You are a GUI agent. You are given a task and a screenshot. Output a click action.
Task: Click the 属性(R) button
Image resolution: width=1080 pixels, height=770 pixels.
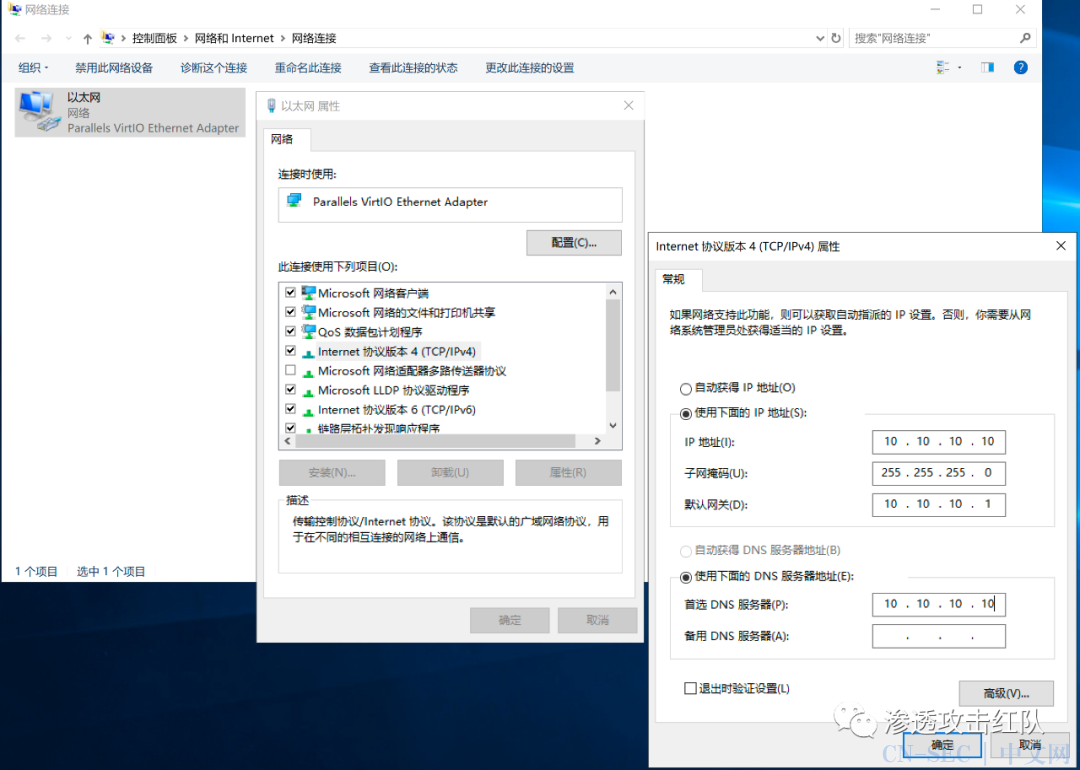tap(568, 472)
